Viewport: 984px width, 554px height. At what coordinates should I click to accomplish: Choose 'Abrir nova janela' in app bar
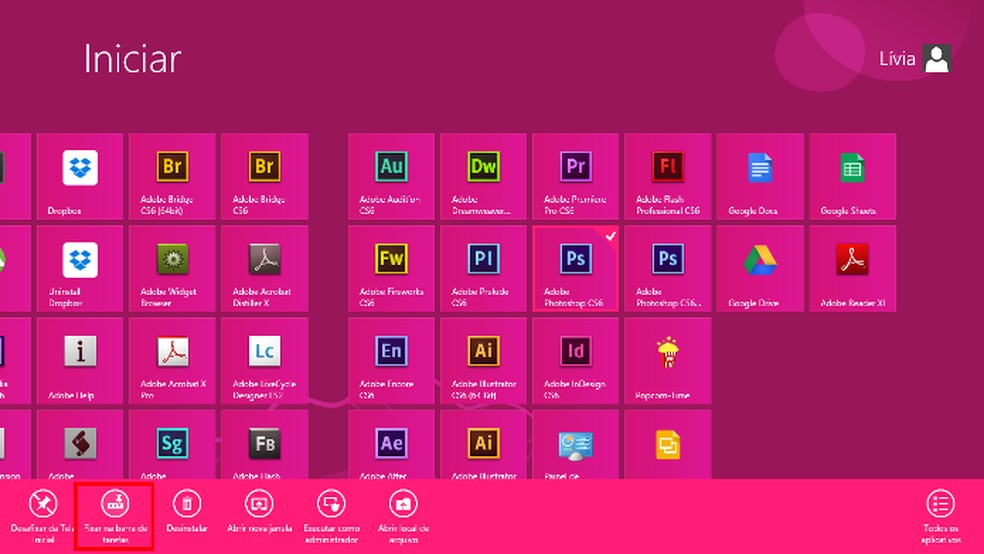click(258, 504)
